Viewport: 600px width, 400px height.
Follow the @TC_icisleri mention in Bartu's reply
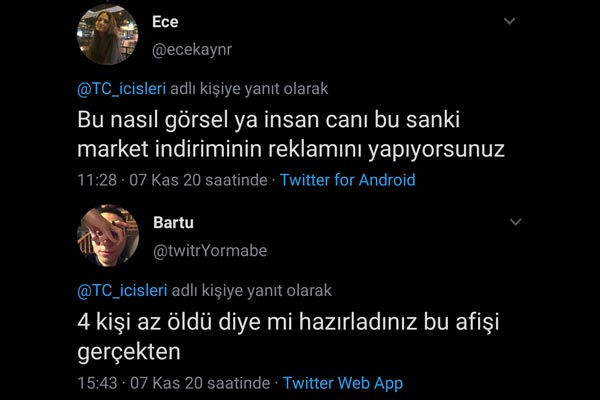(x=122, y=291)
